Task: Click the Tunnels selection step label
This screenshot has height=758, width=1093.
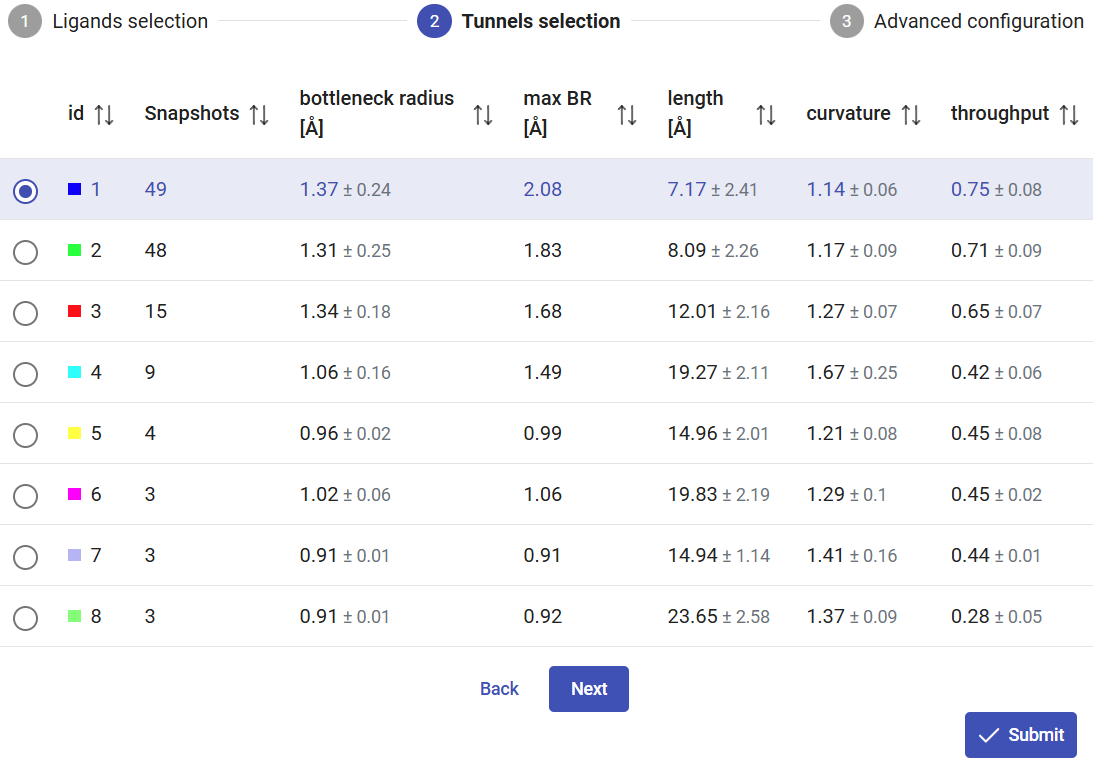Action: pos(540,21)
